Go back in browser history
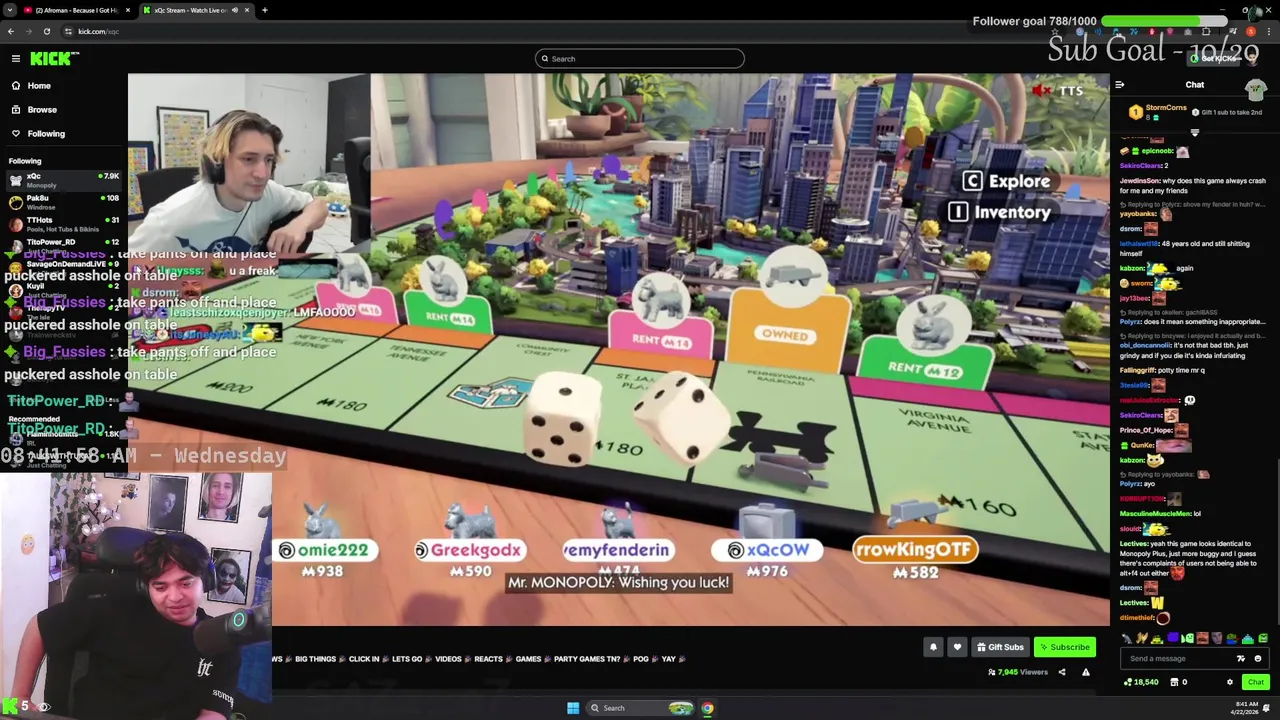 point(11,31)
